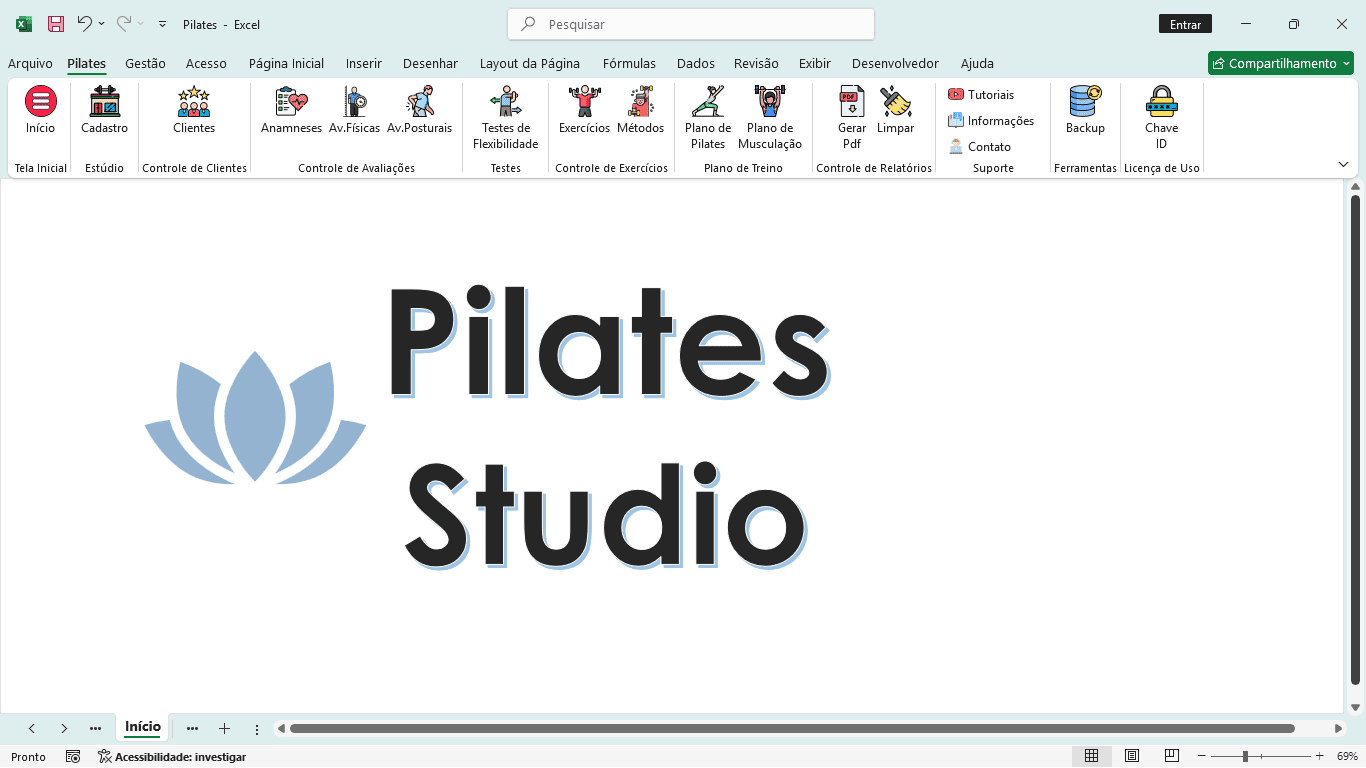
Task: Go to next sheet arrow
Action: click(x=64, y=729)
